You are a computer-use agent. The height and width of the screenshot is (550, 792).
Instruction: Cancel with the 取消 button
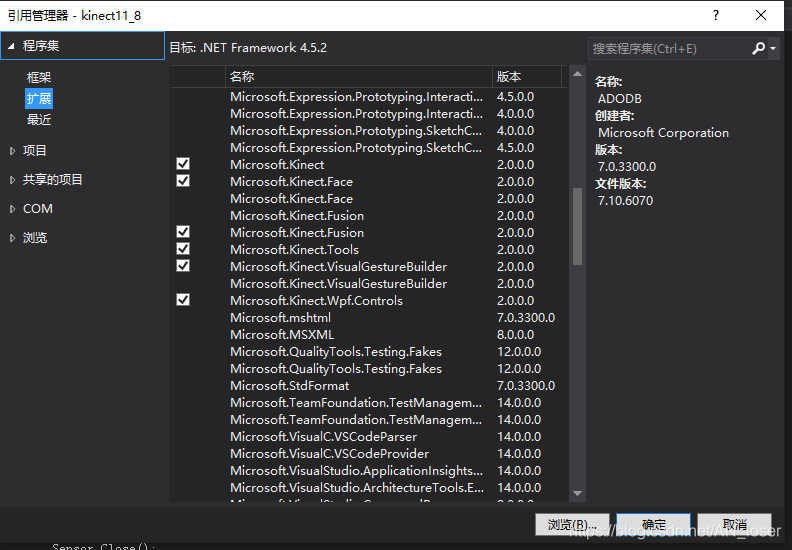coord(734,525)
